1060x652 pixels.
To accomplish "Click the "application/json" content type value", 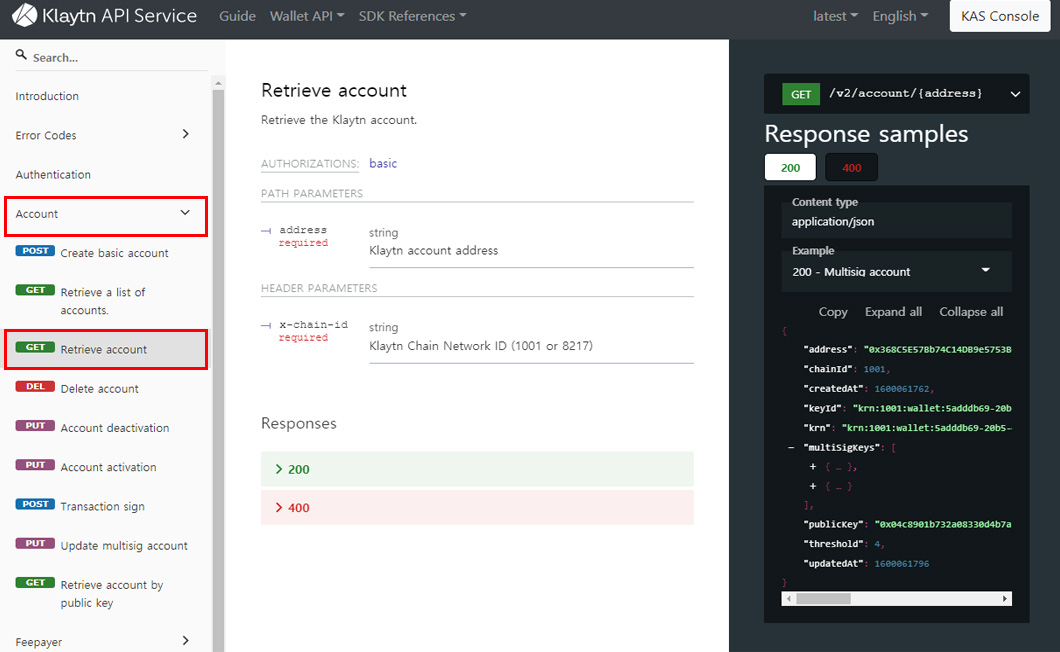I will 833,222.
